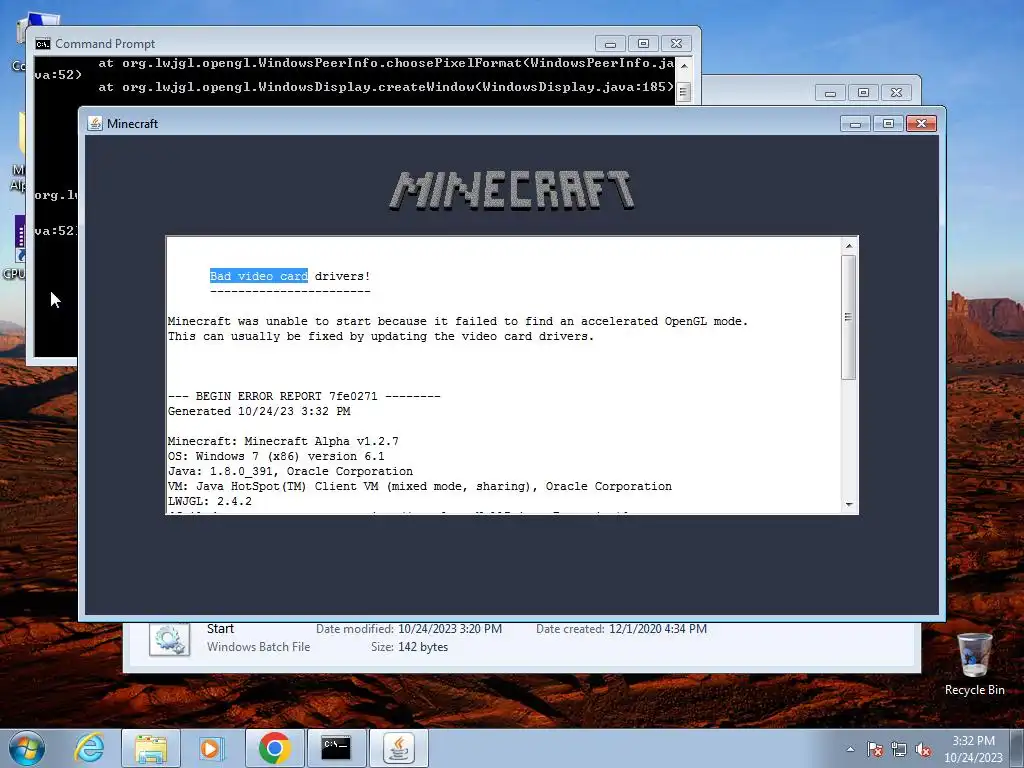The height and width of the screenshot is (768, 1024).
Task: Click the Command Prompt window title text
Action: (x=105, y=44)
